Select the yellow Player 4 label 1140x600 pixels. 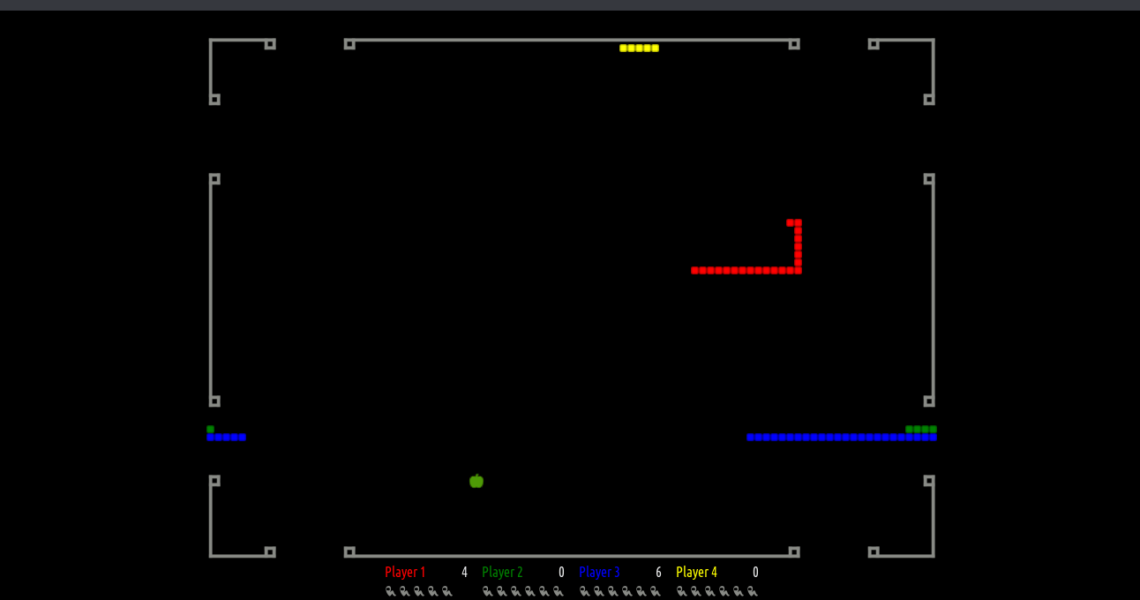click(696, 573)
